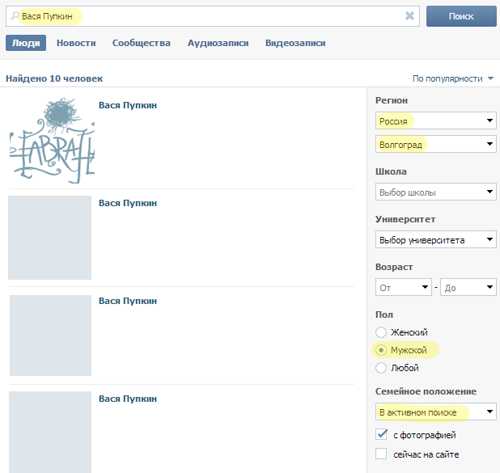Open the Видеозаписи tab
500x473 pixels.
tap(295, 43)
